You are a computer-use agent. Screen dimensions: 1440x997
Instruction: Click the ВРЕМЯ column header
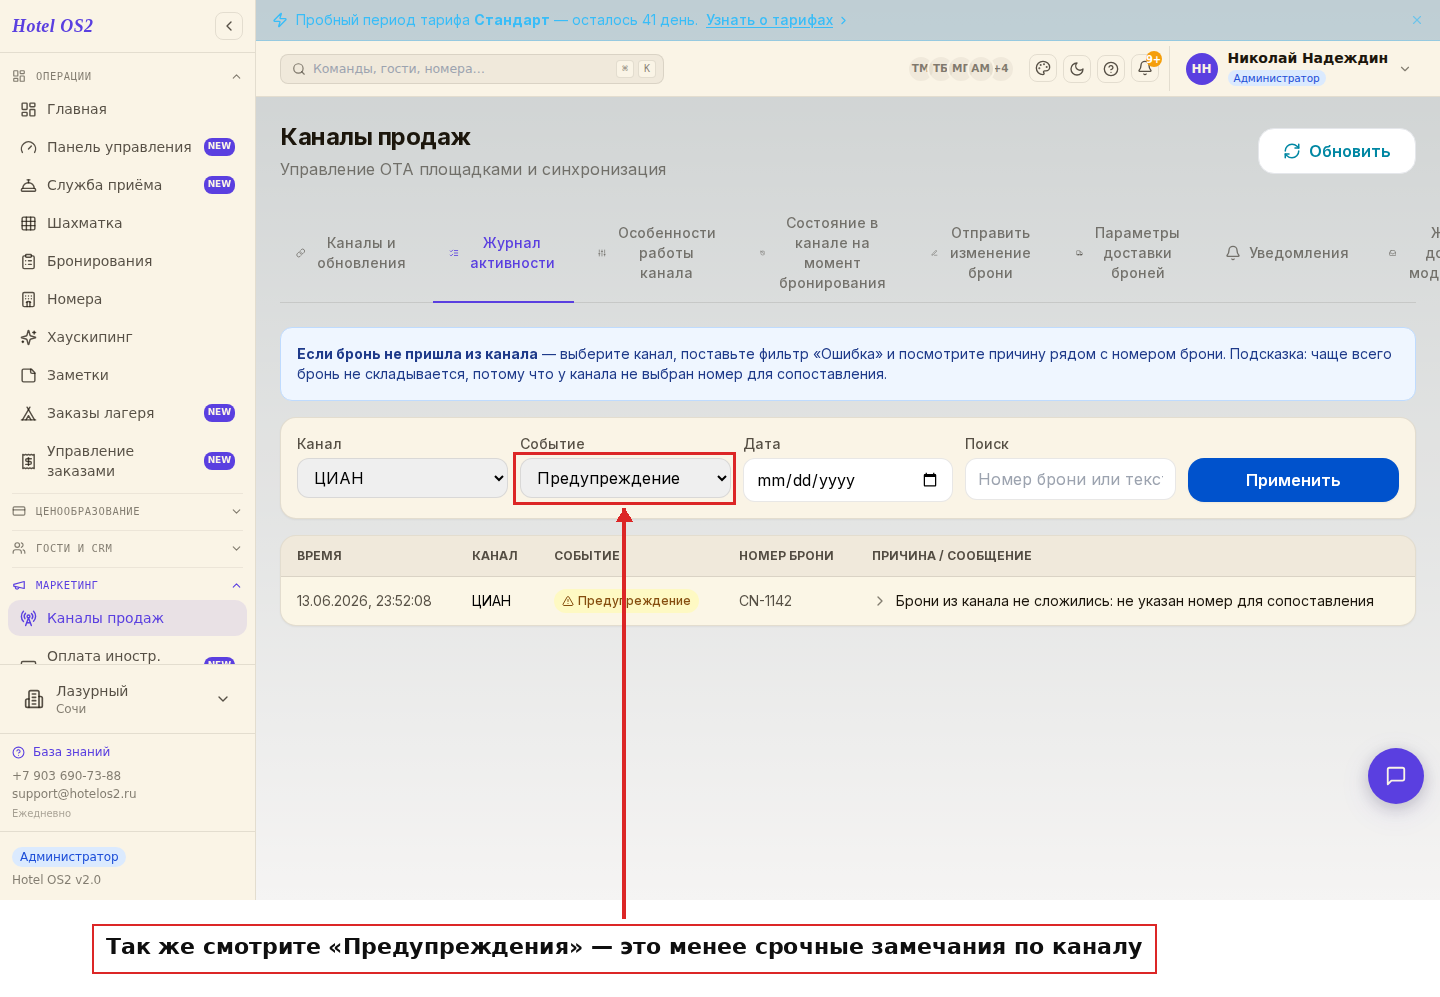[x=319, y=556]
